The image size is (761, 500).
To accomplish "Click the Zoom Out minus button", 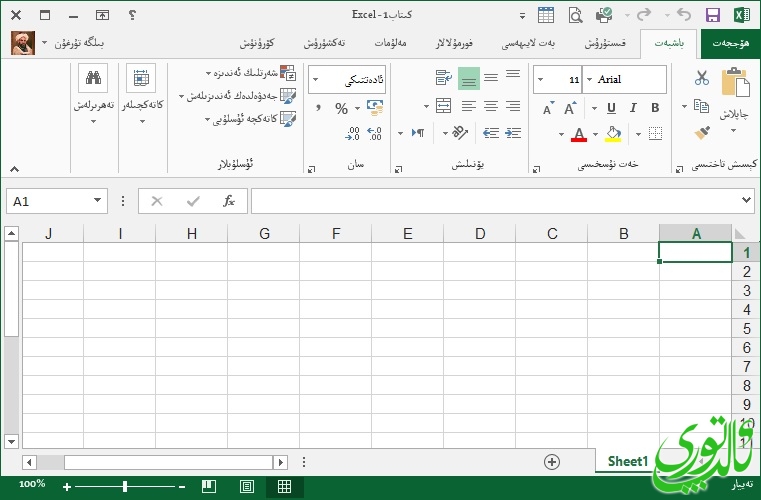I will coord(182,486).
